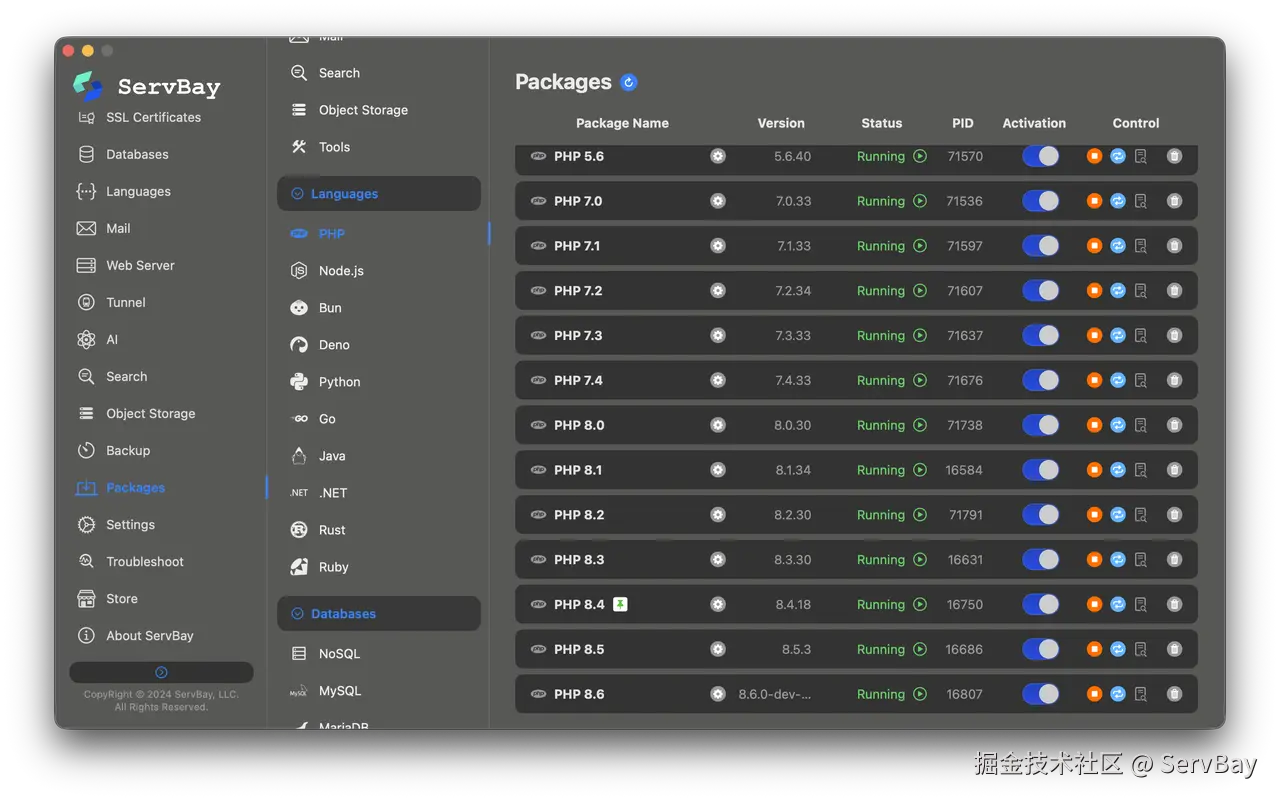Viewport: 1280px width, 801px height.
Task: Stop the PHP 7.4 service
Action: tap(1094, 380)
